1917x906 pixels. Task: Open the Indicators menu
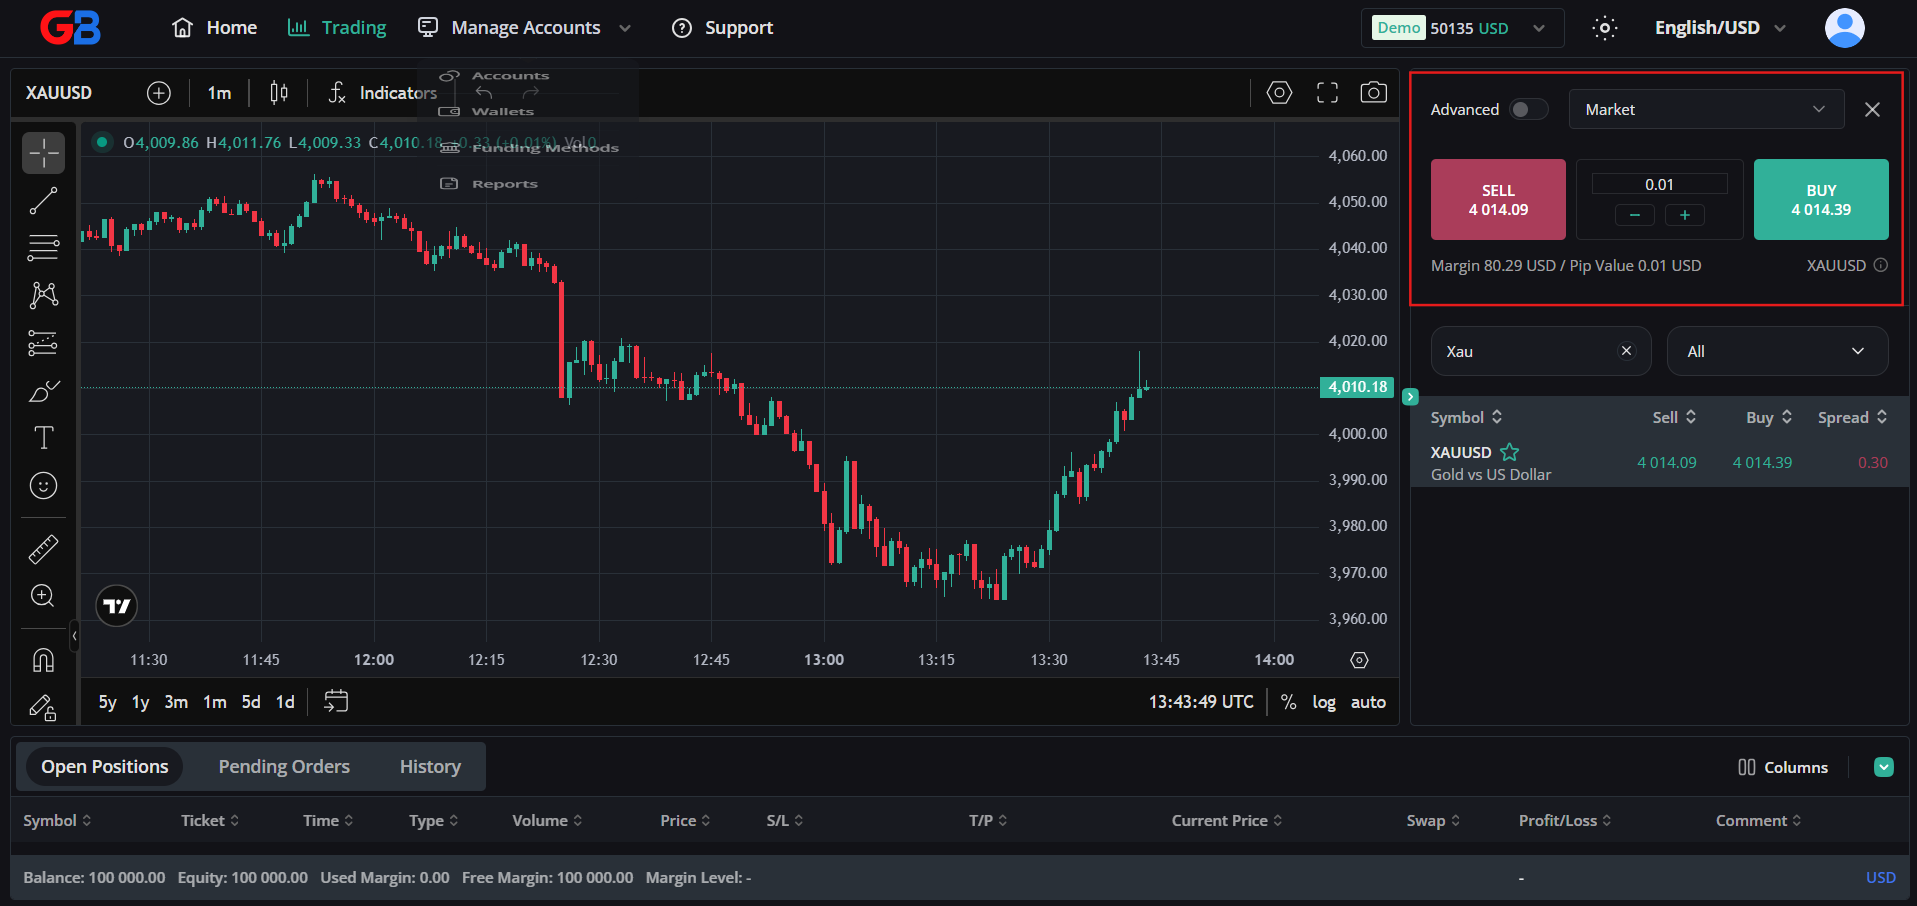(x=383, y=93)
